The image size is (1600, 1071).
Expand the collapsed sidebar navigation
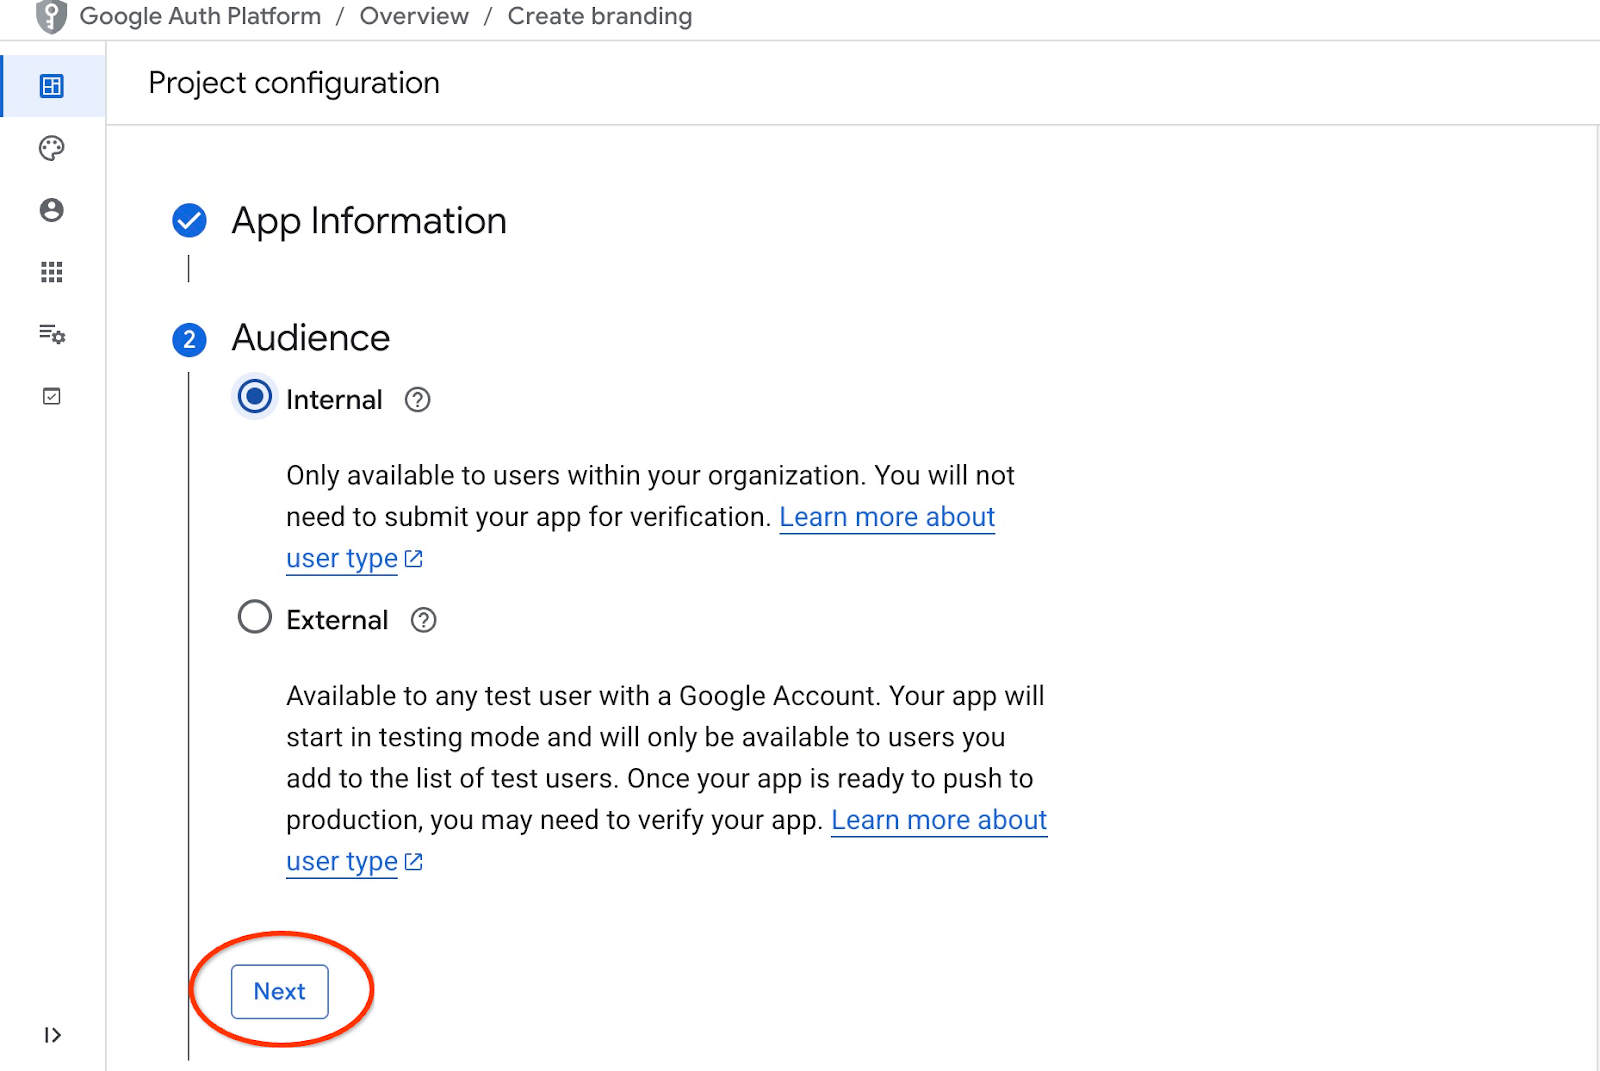52,1035
